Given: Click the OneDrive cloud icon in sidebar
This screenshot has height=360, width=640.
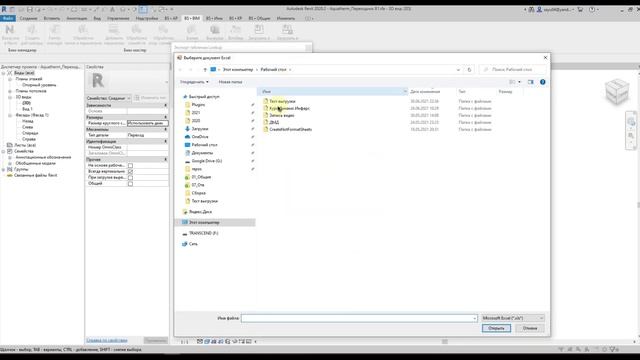Looking at the screenshot, I should (187, 137).
